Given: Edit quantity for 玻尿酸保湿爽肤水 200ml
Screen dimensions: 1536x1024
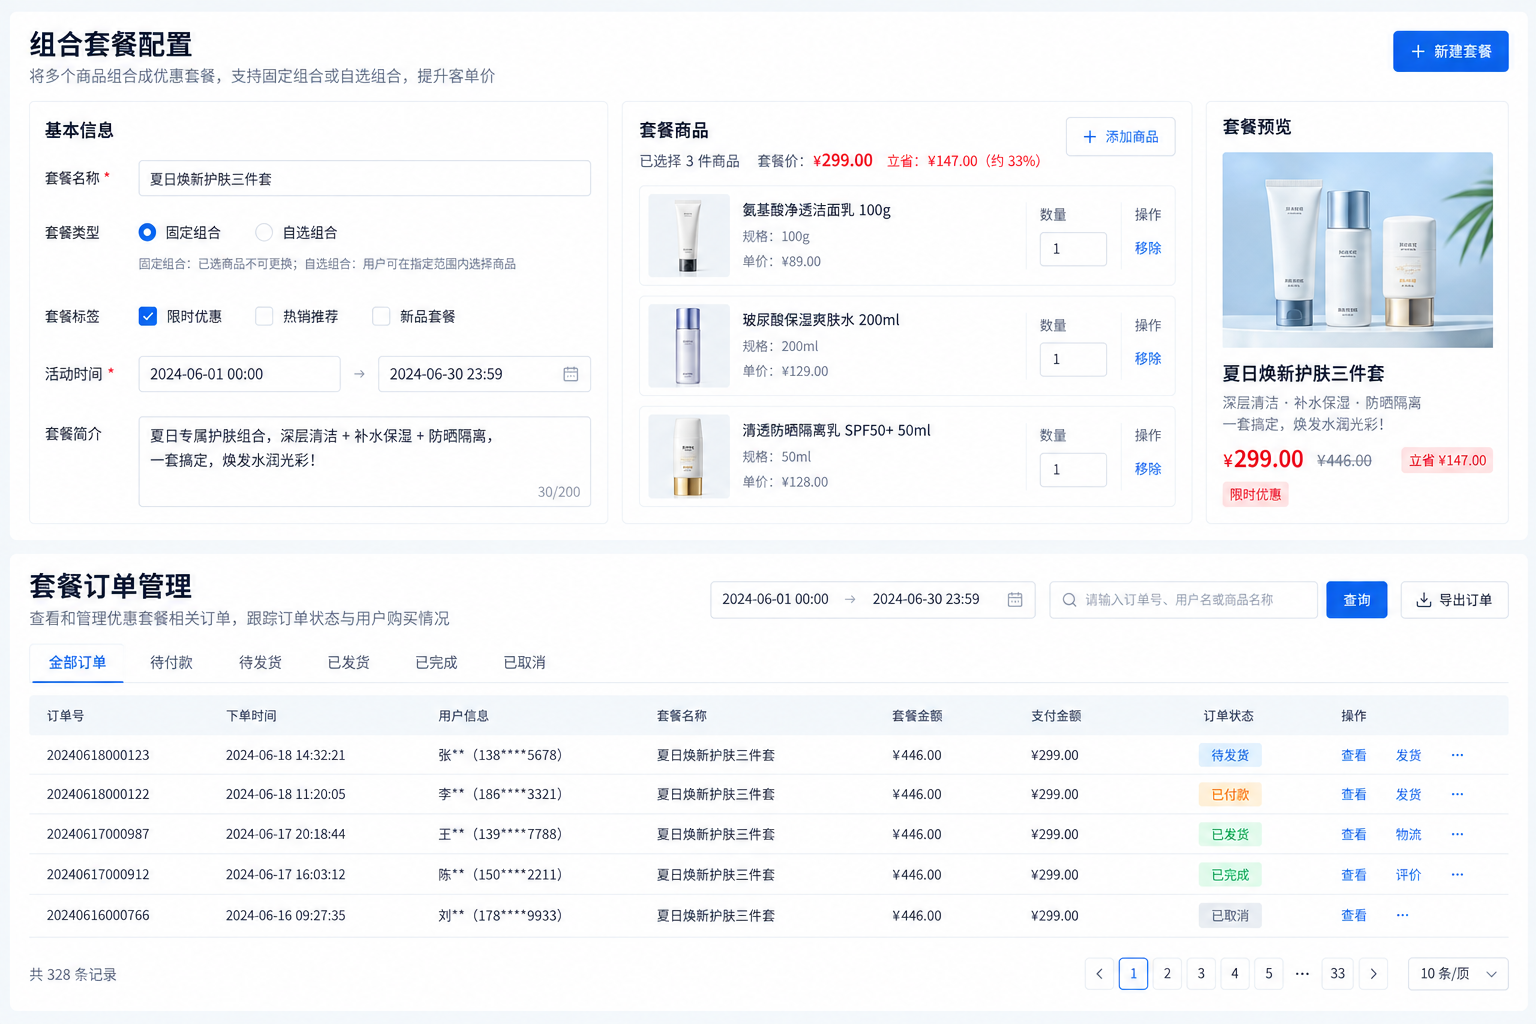Looking at the screenshot, I should (1073, 359).
